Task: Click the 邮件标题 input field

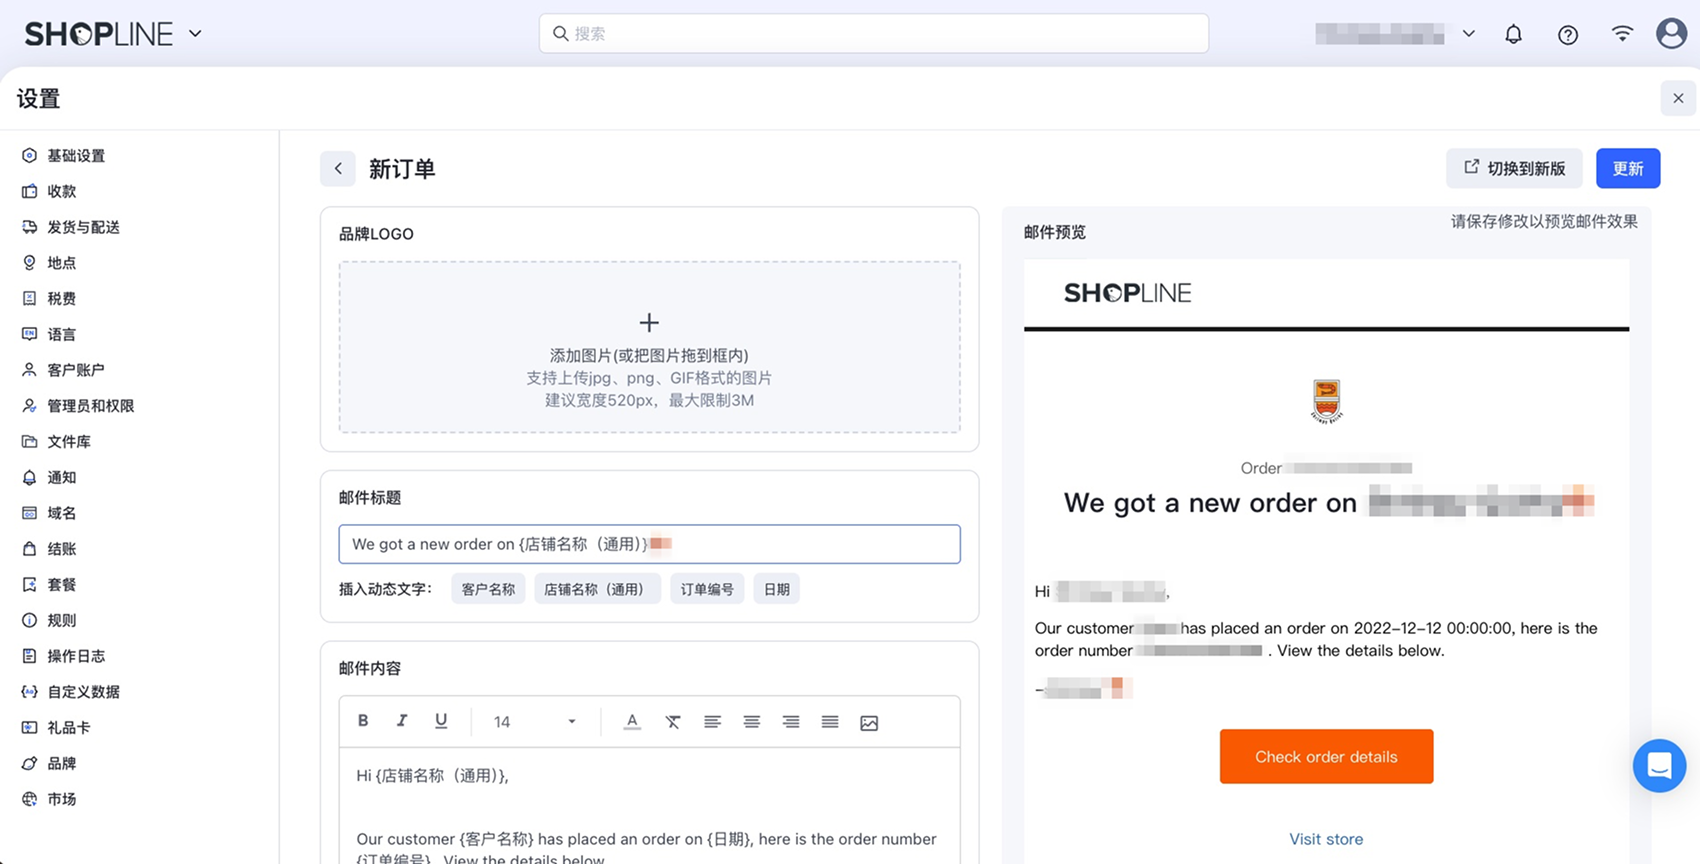Action: [649, 544]
